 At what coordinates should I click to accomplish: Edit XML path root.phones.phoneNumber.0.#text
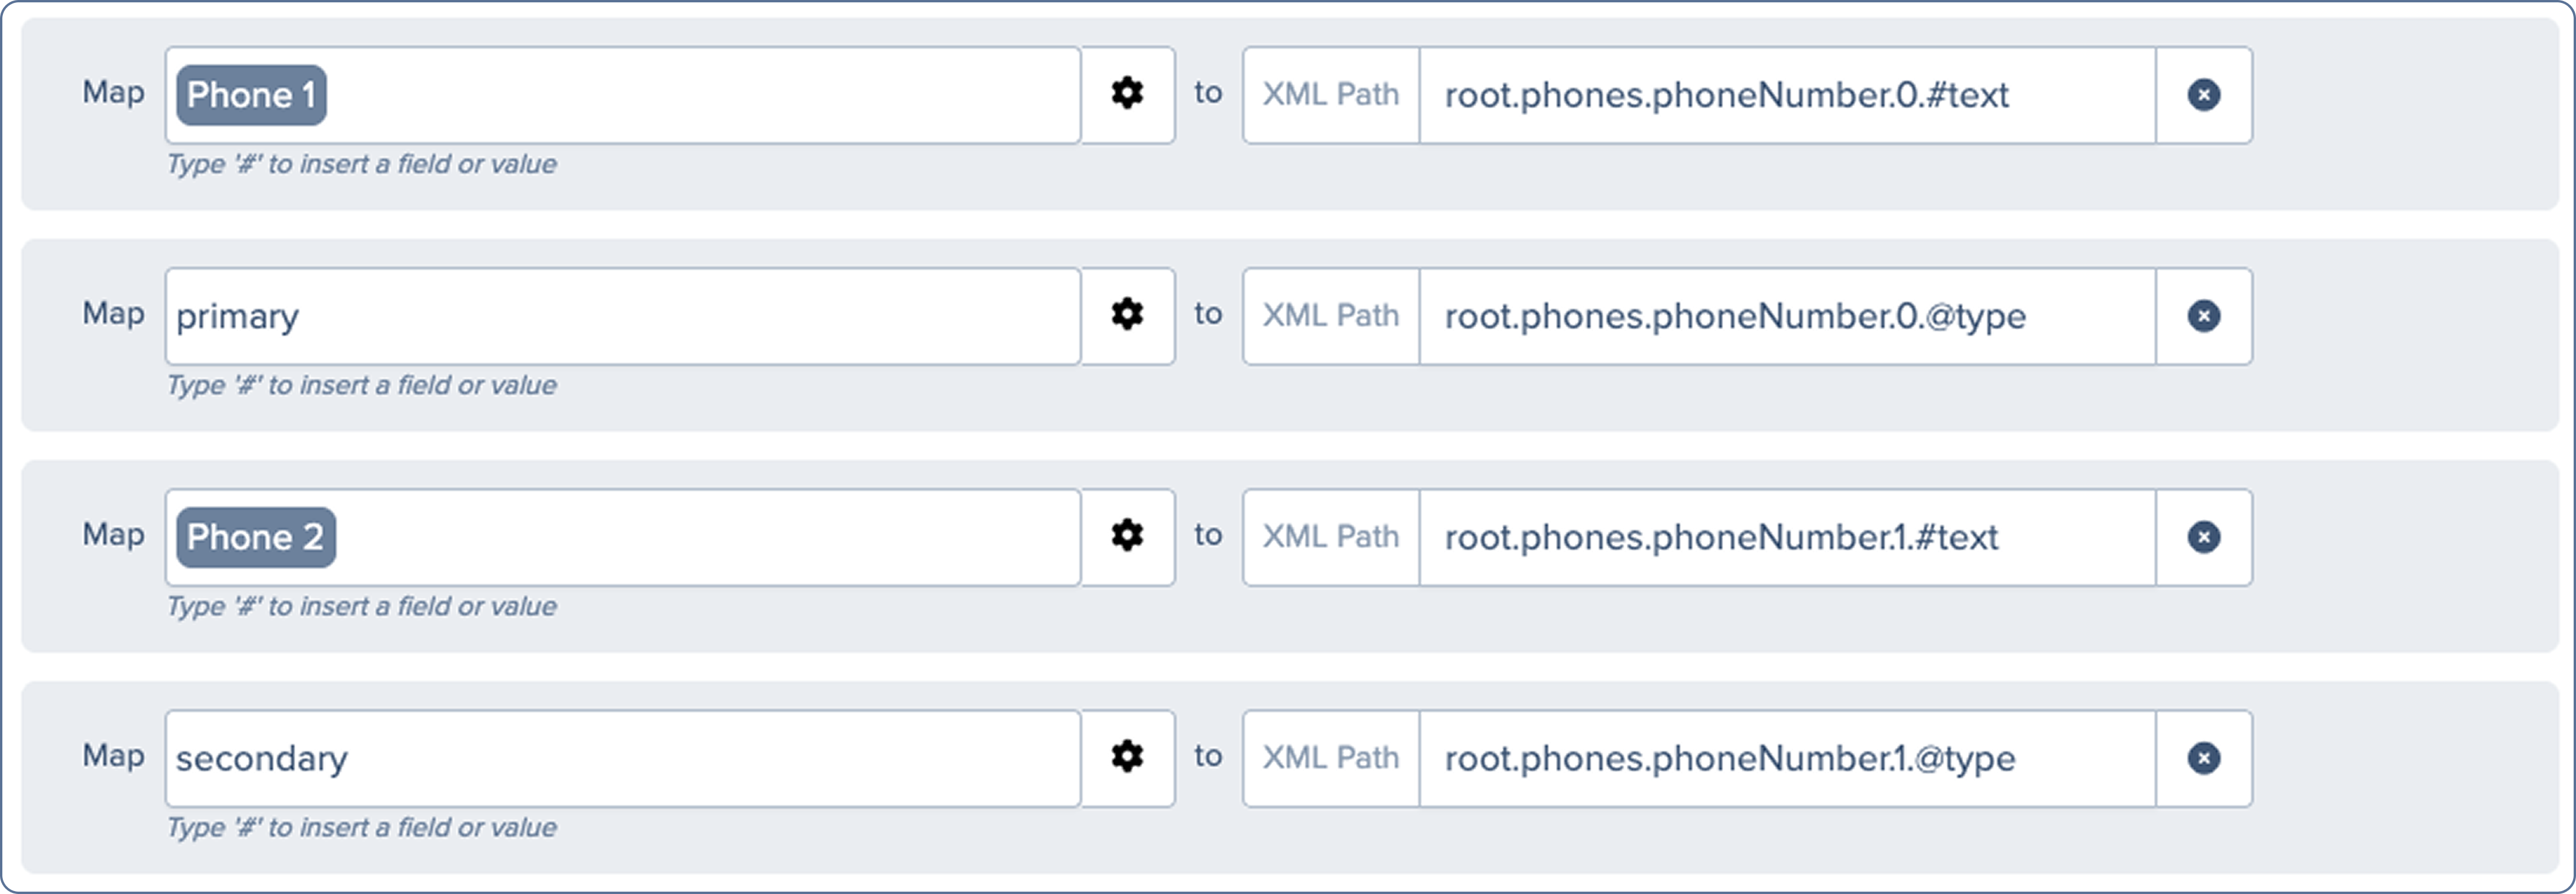click(x=1786, y=95)
